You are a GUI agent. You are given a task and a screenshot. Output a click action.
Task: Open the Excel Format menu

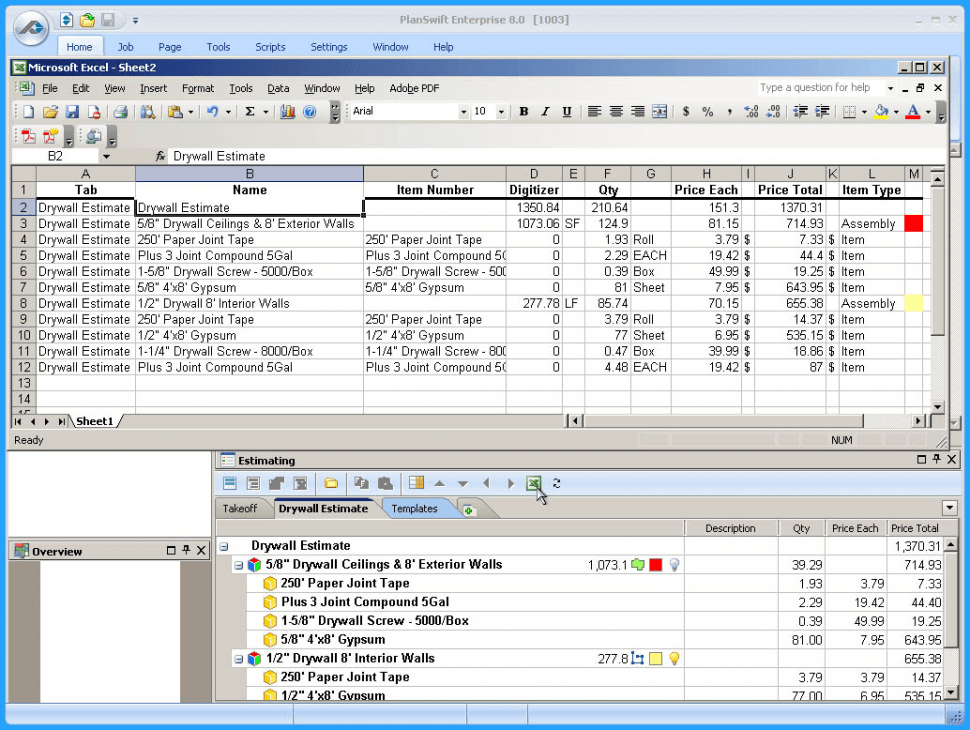click(198, 88)
